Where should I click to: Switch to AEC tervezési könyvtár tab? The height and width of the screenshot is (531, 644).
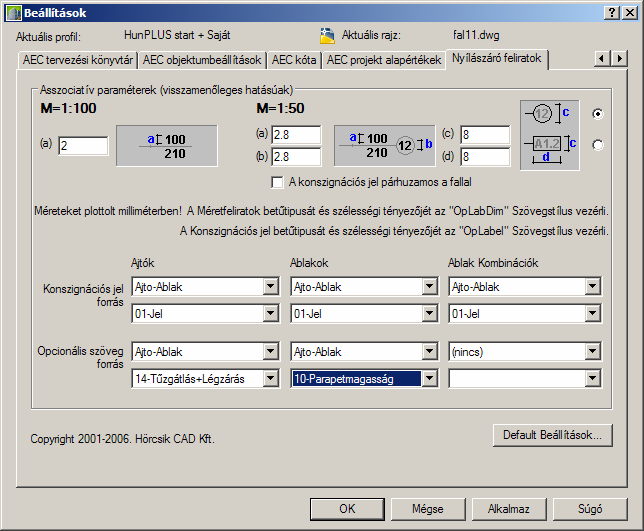(78, 60)
